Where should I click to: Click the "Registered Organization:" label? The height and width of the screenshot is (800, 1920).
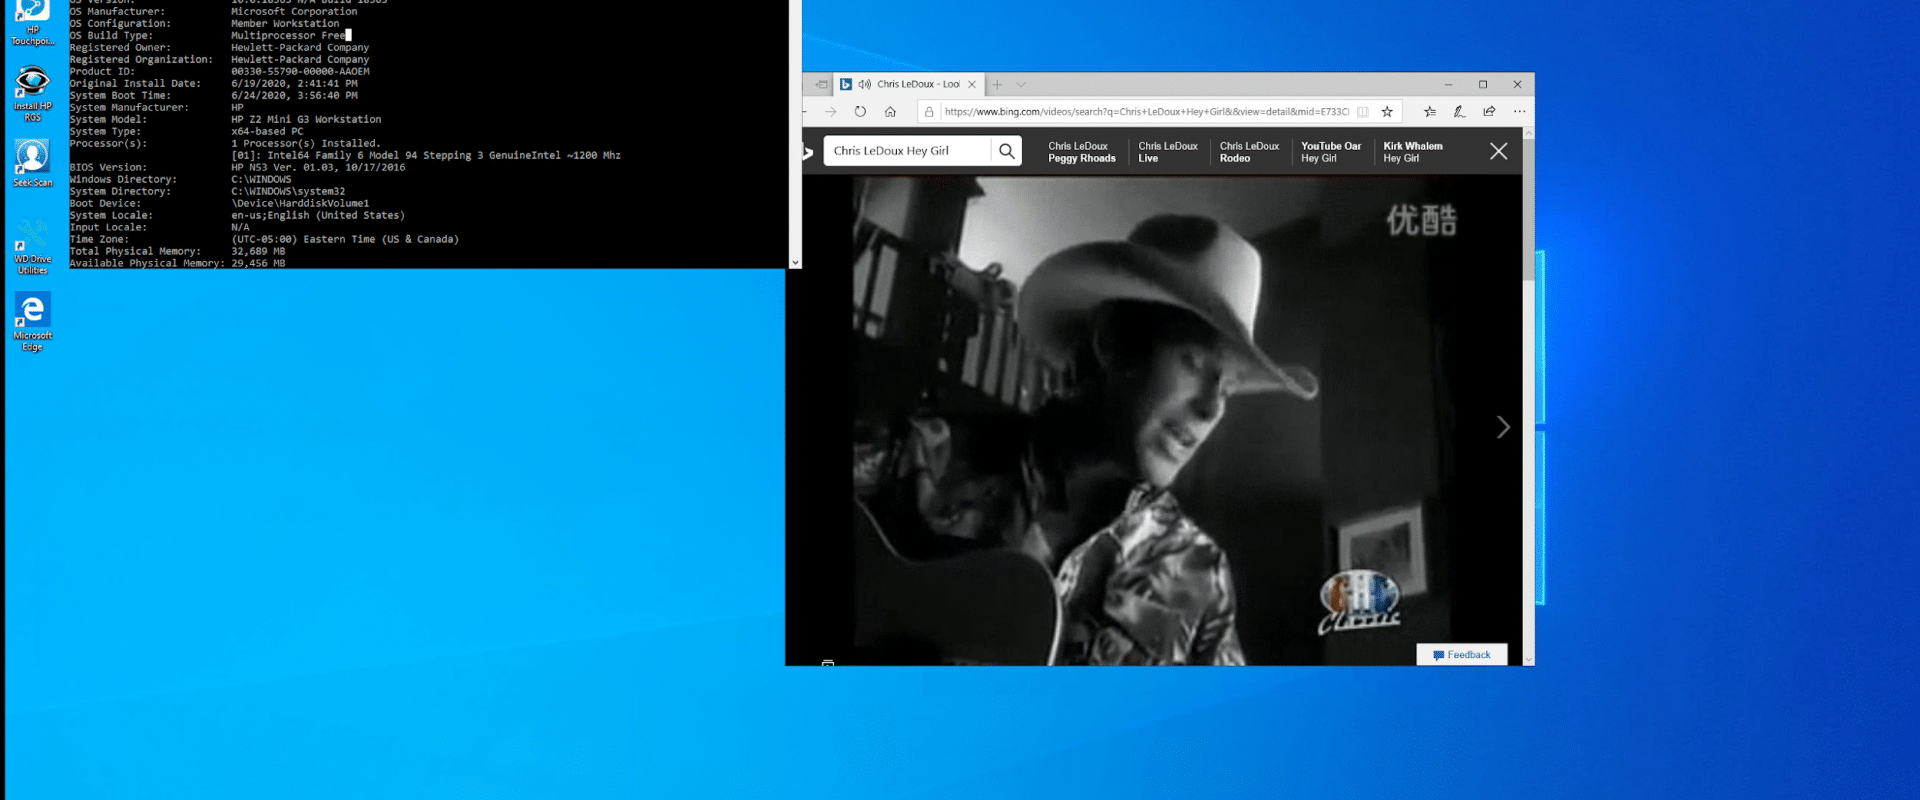(x=141, y=60)
